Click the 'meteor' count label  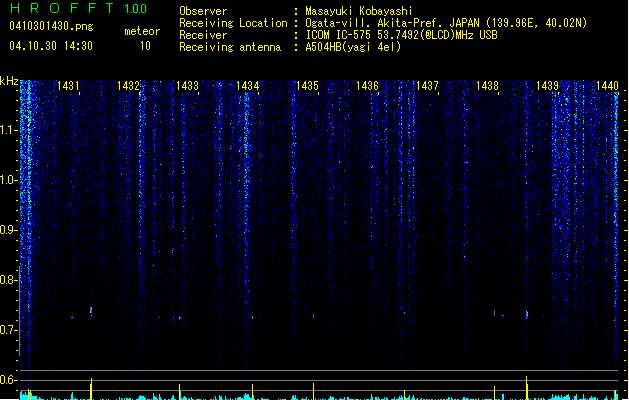click(142, 31)
